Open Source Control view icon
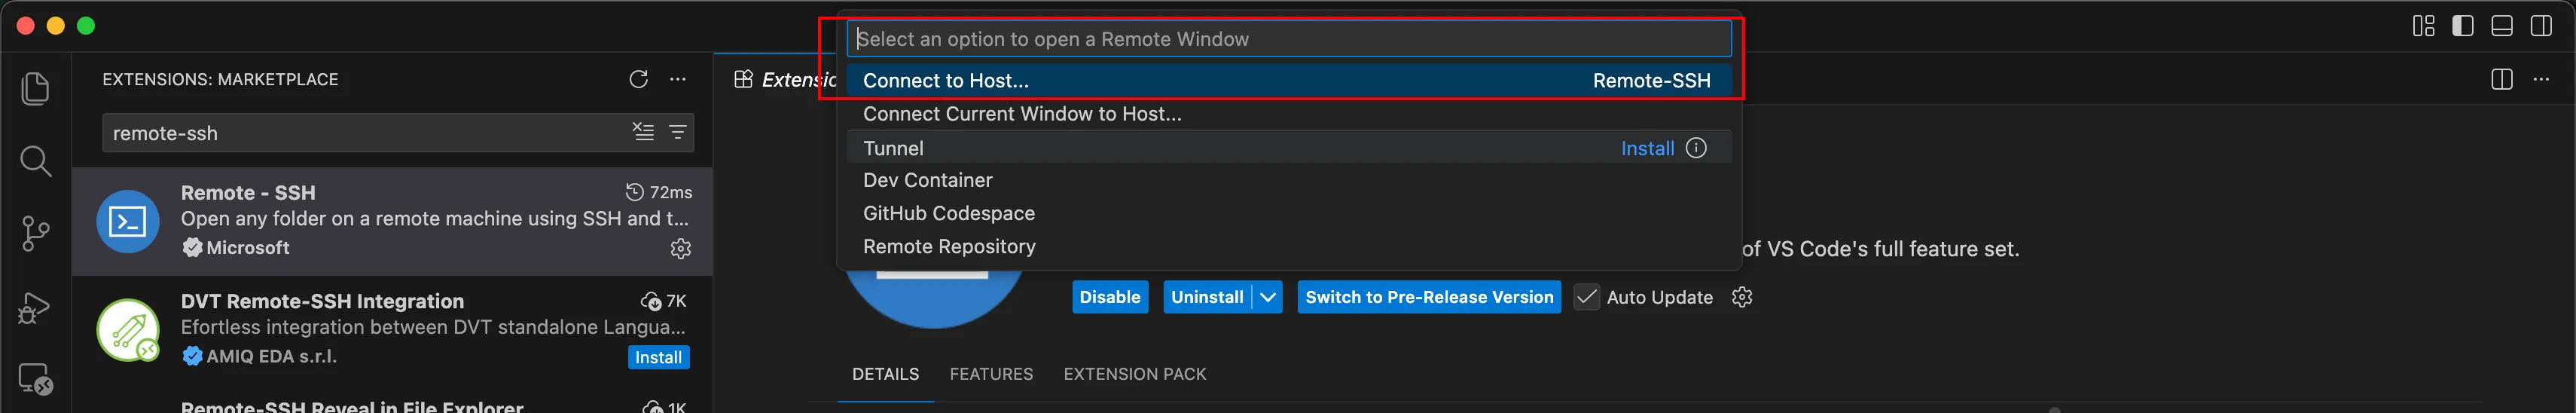 35,234
